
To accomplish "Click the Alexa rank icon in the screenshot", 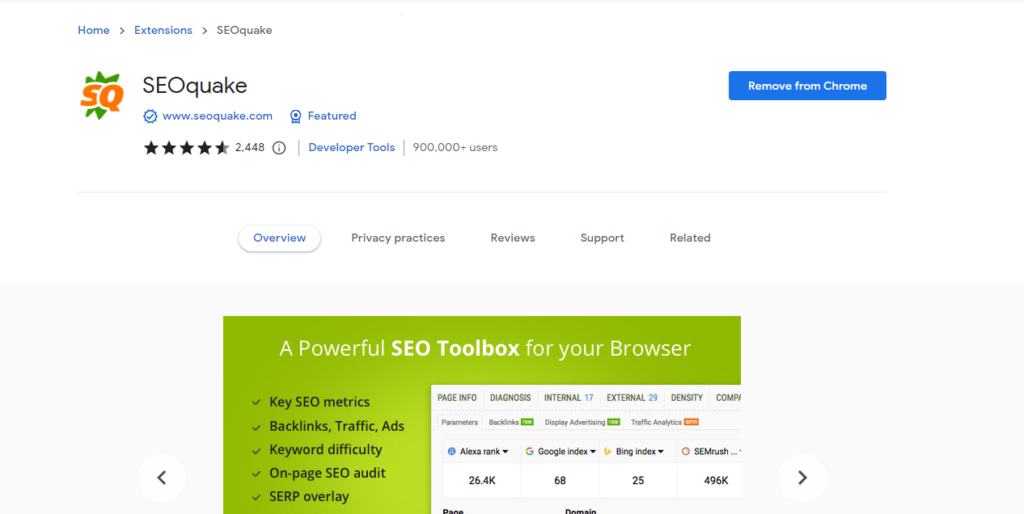I will (451, 451).
